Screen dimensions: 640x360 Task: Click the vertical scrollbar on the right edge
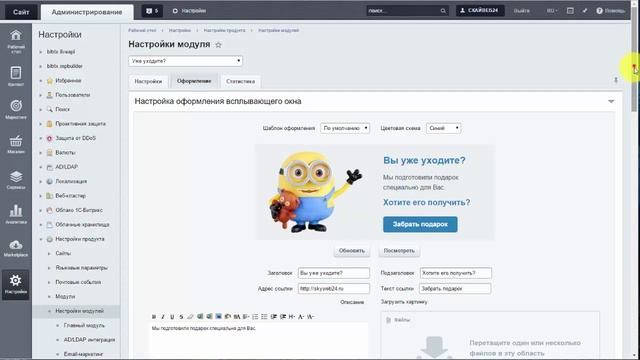click(x=634, y=180)
